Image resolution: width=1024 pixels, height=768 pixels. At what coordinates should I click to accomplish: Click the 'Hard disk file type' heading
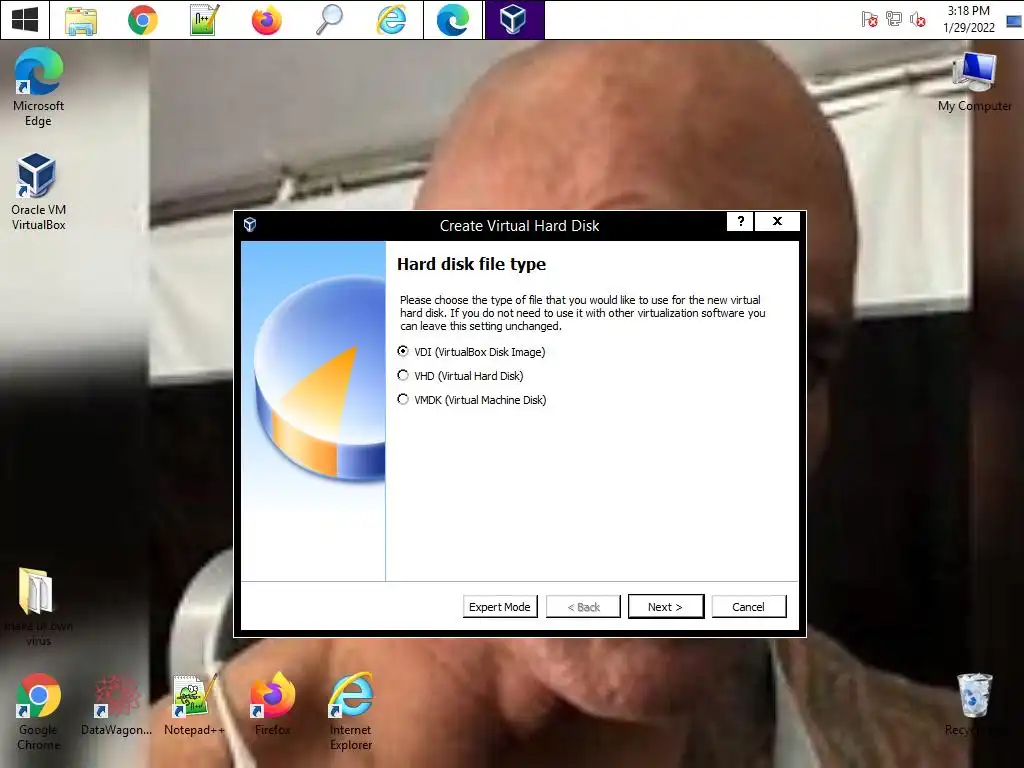click(471, 264)
